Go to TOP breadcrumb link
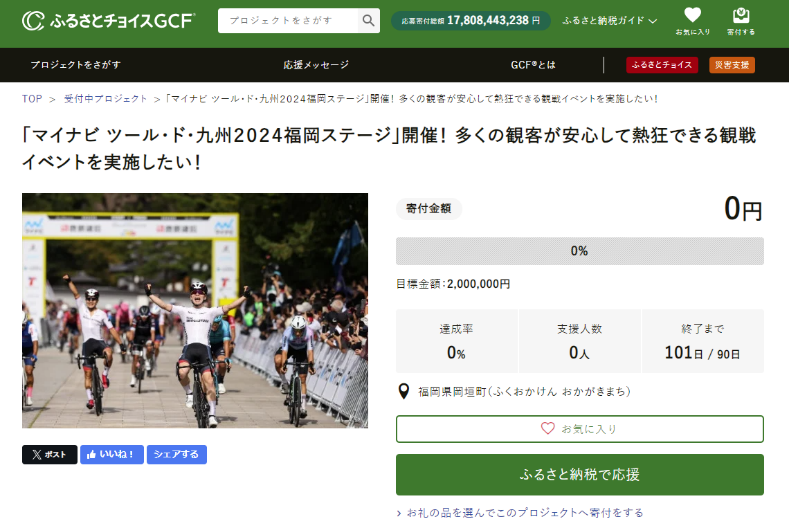789x528 pixels. click(x=32, y=99)
